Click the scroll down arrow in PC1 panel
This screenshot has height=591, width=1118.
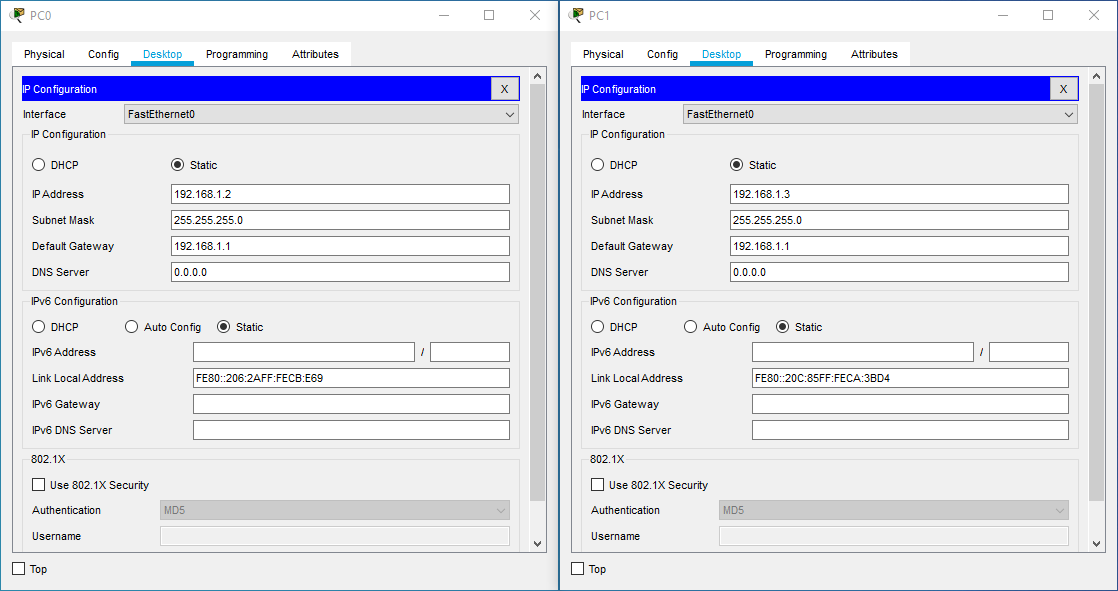[1097, 544]
